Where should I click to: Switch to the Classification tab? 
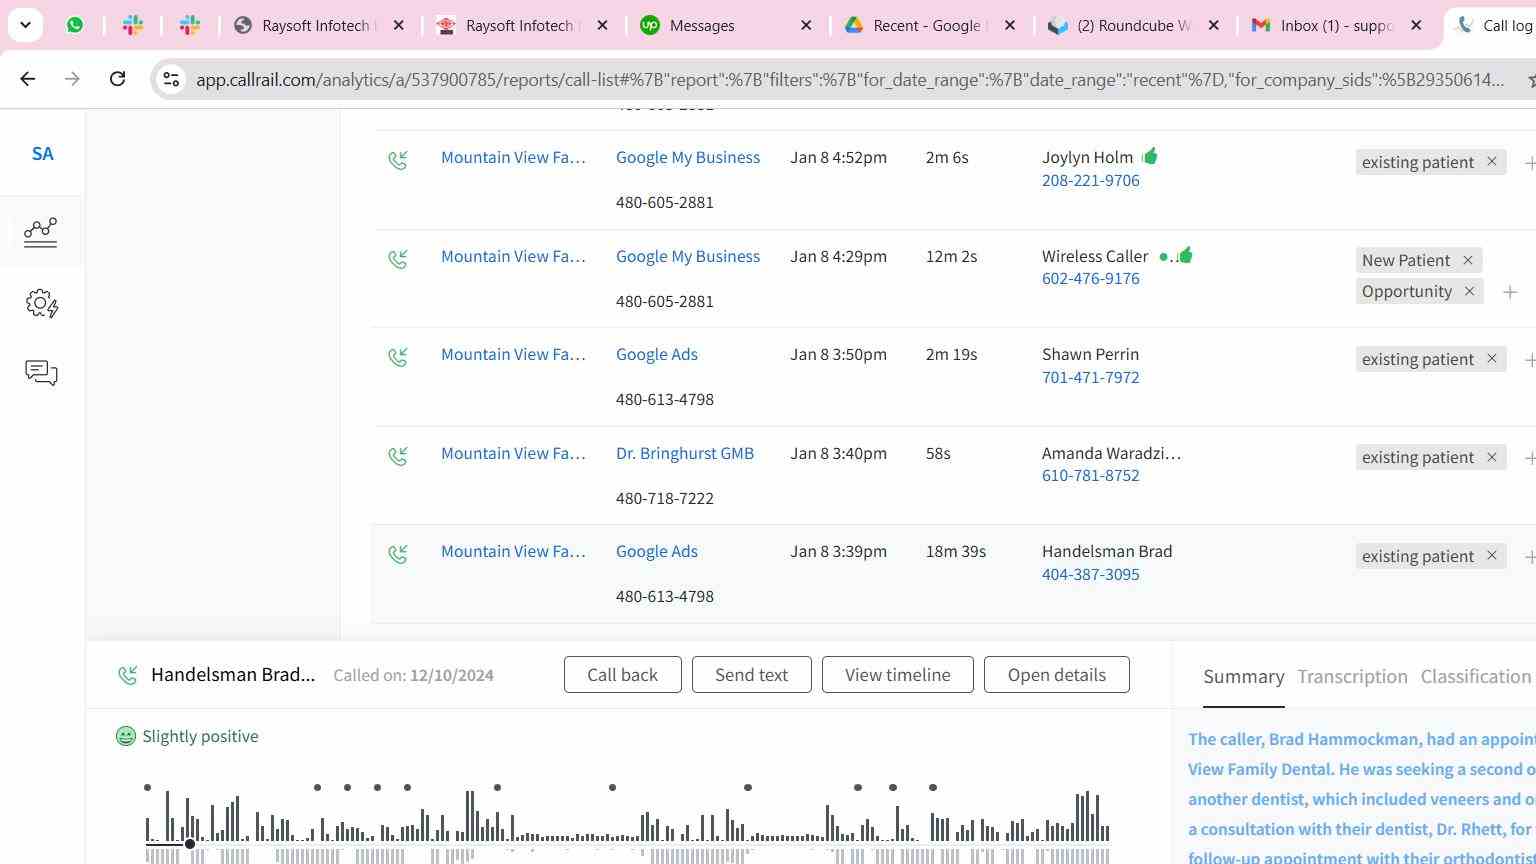(x=1476, y=677)
